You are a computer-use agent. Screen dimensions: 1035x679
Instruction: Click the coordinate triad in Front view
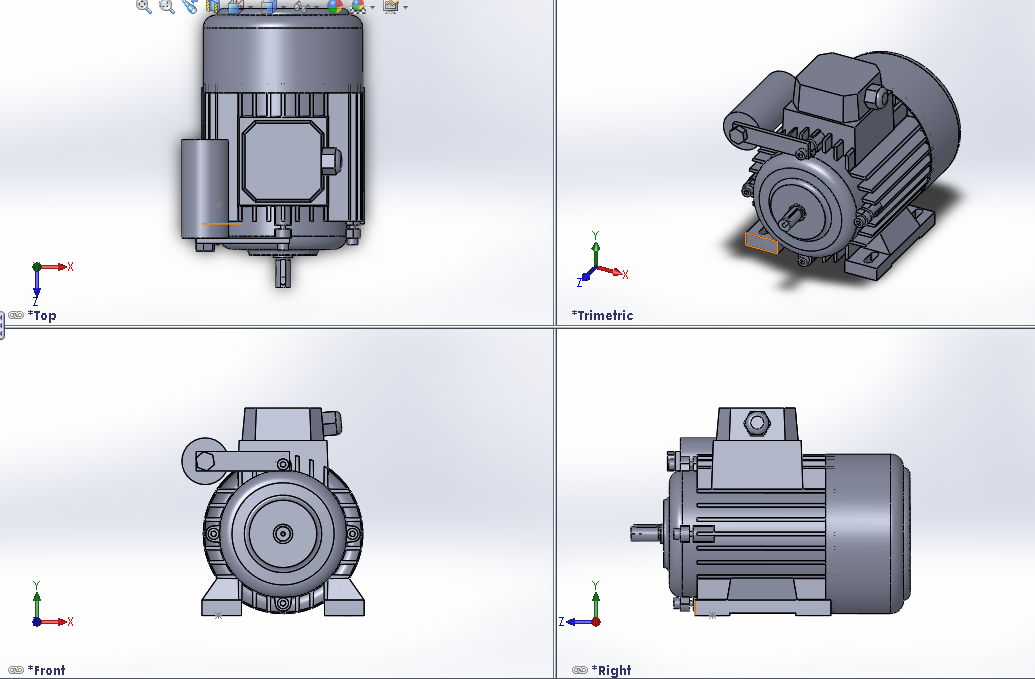tap(51, 604)
